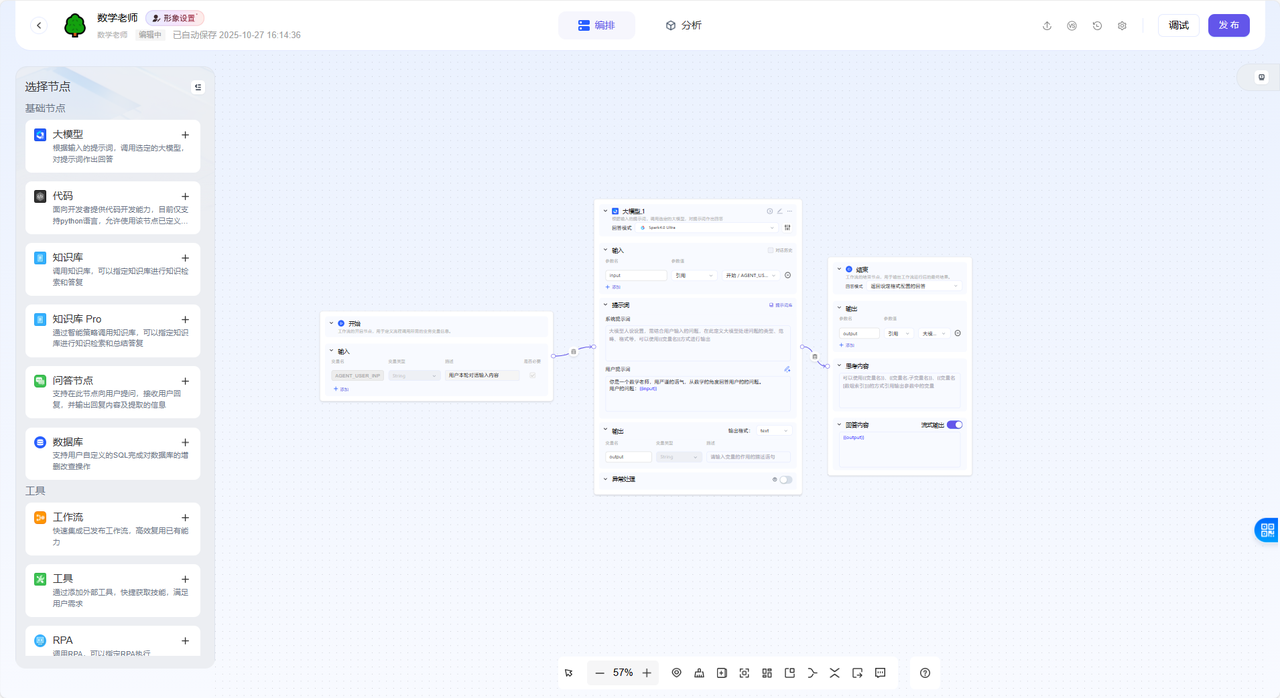Open the version history clock icon
Image resolution: width=1280 pixels, height=698 pixels.
pos(1097,26)
